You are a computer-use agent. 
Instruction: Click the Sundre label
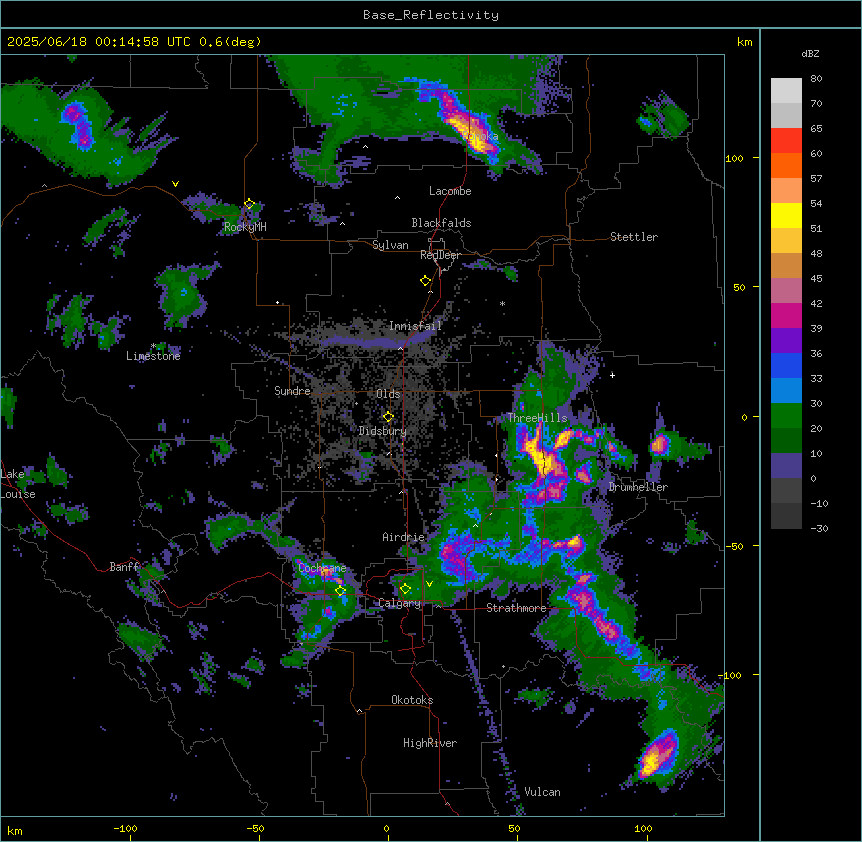tap(292, 391)
